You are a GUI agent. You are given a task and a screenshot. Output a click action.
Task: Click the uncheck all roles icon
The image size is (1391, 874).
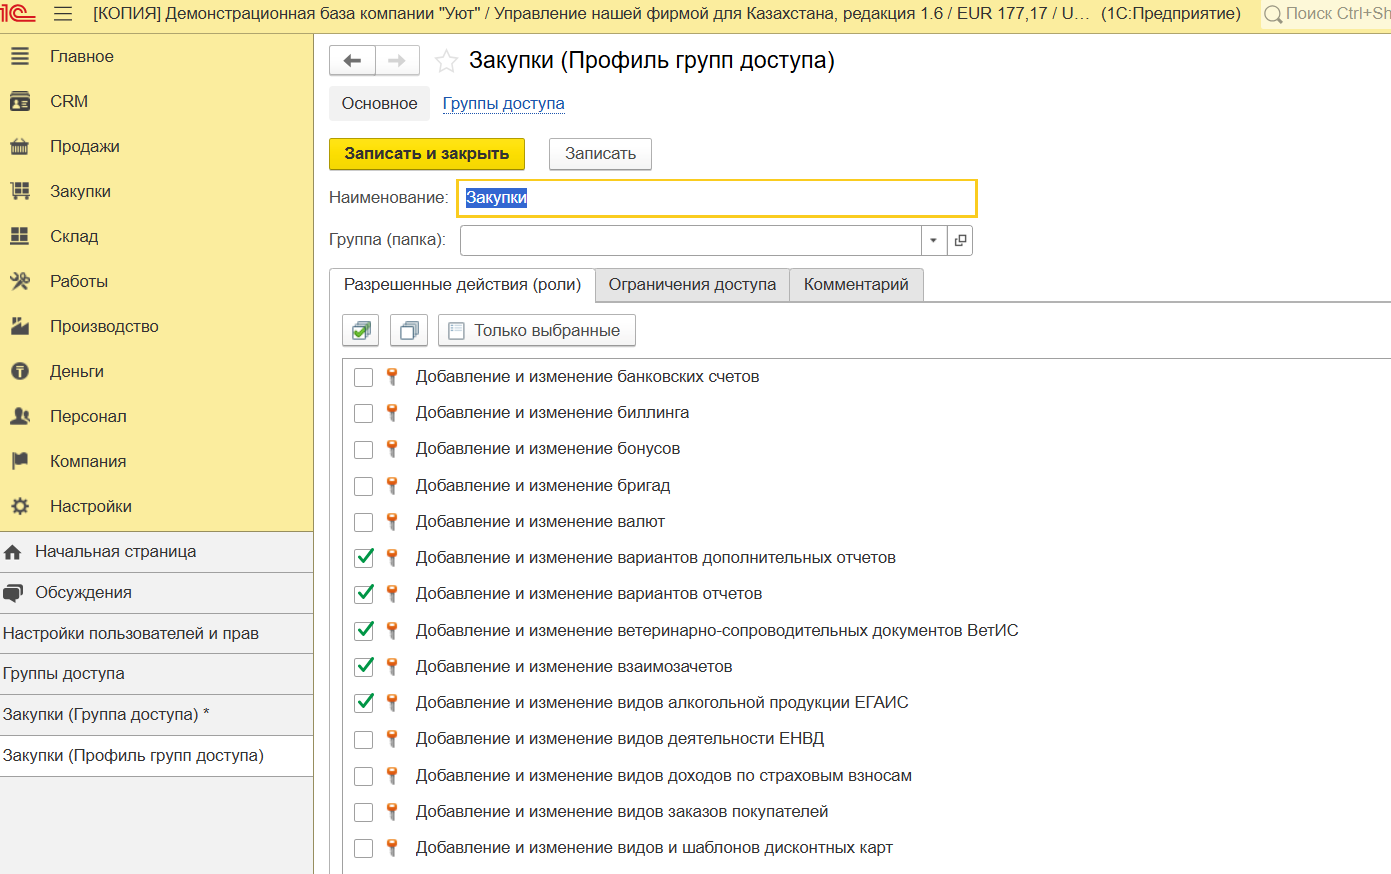(x=408, y=330)
